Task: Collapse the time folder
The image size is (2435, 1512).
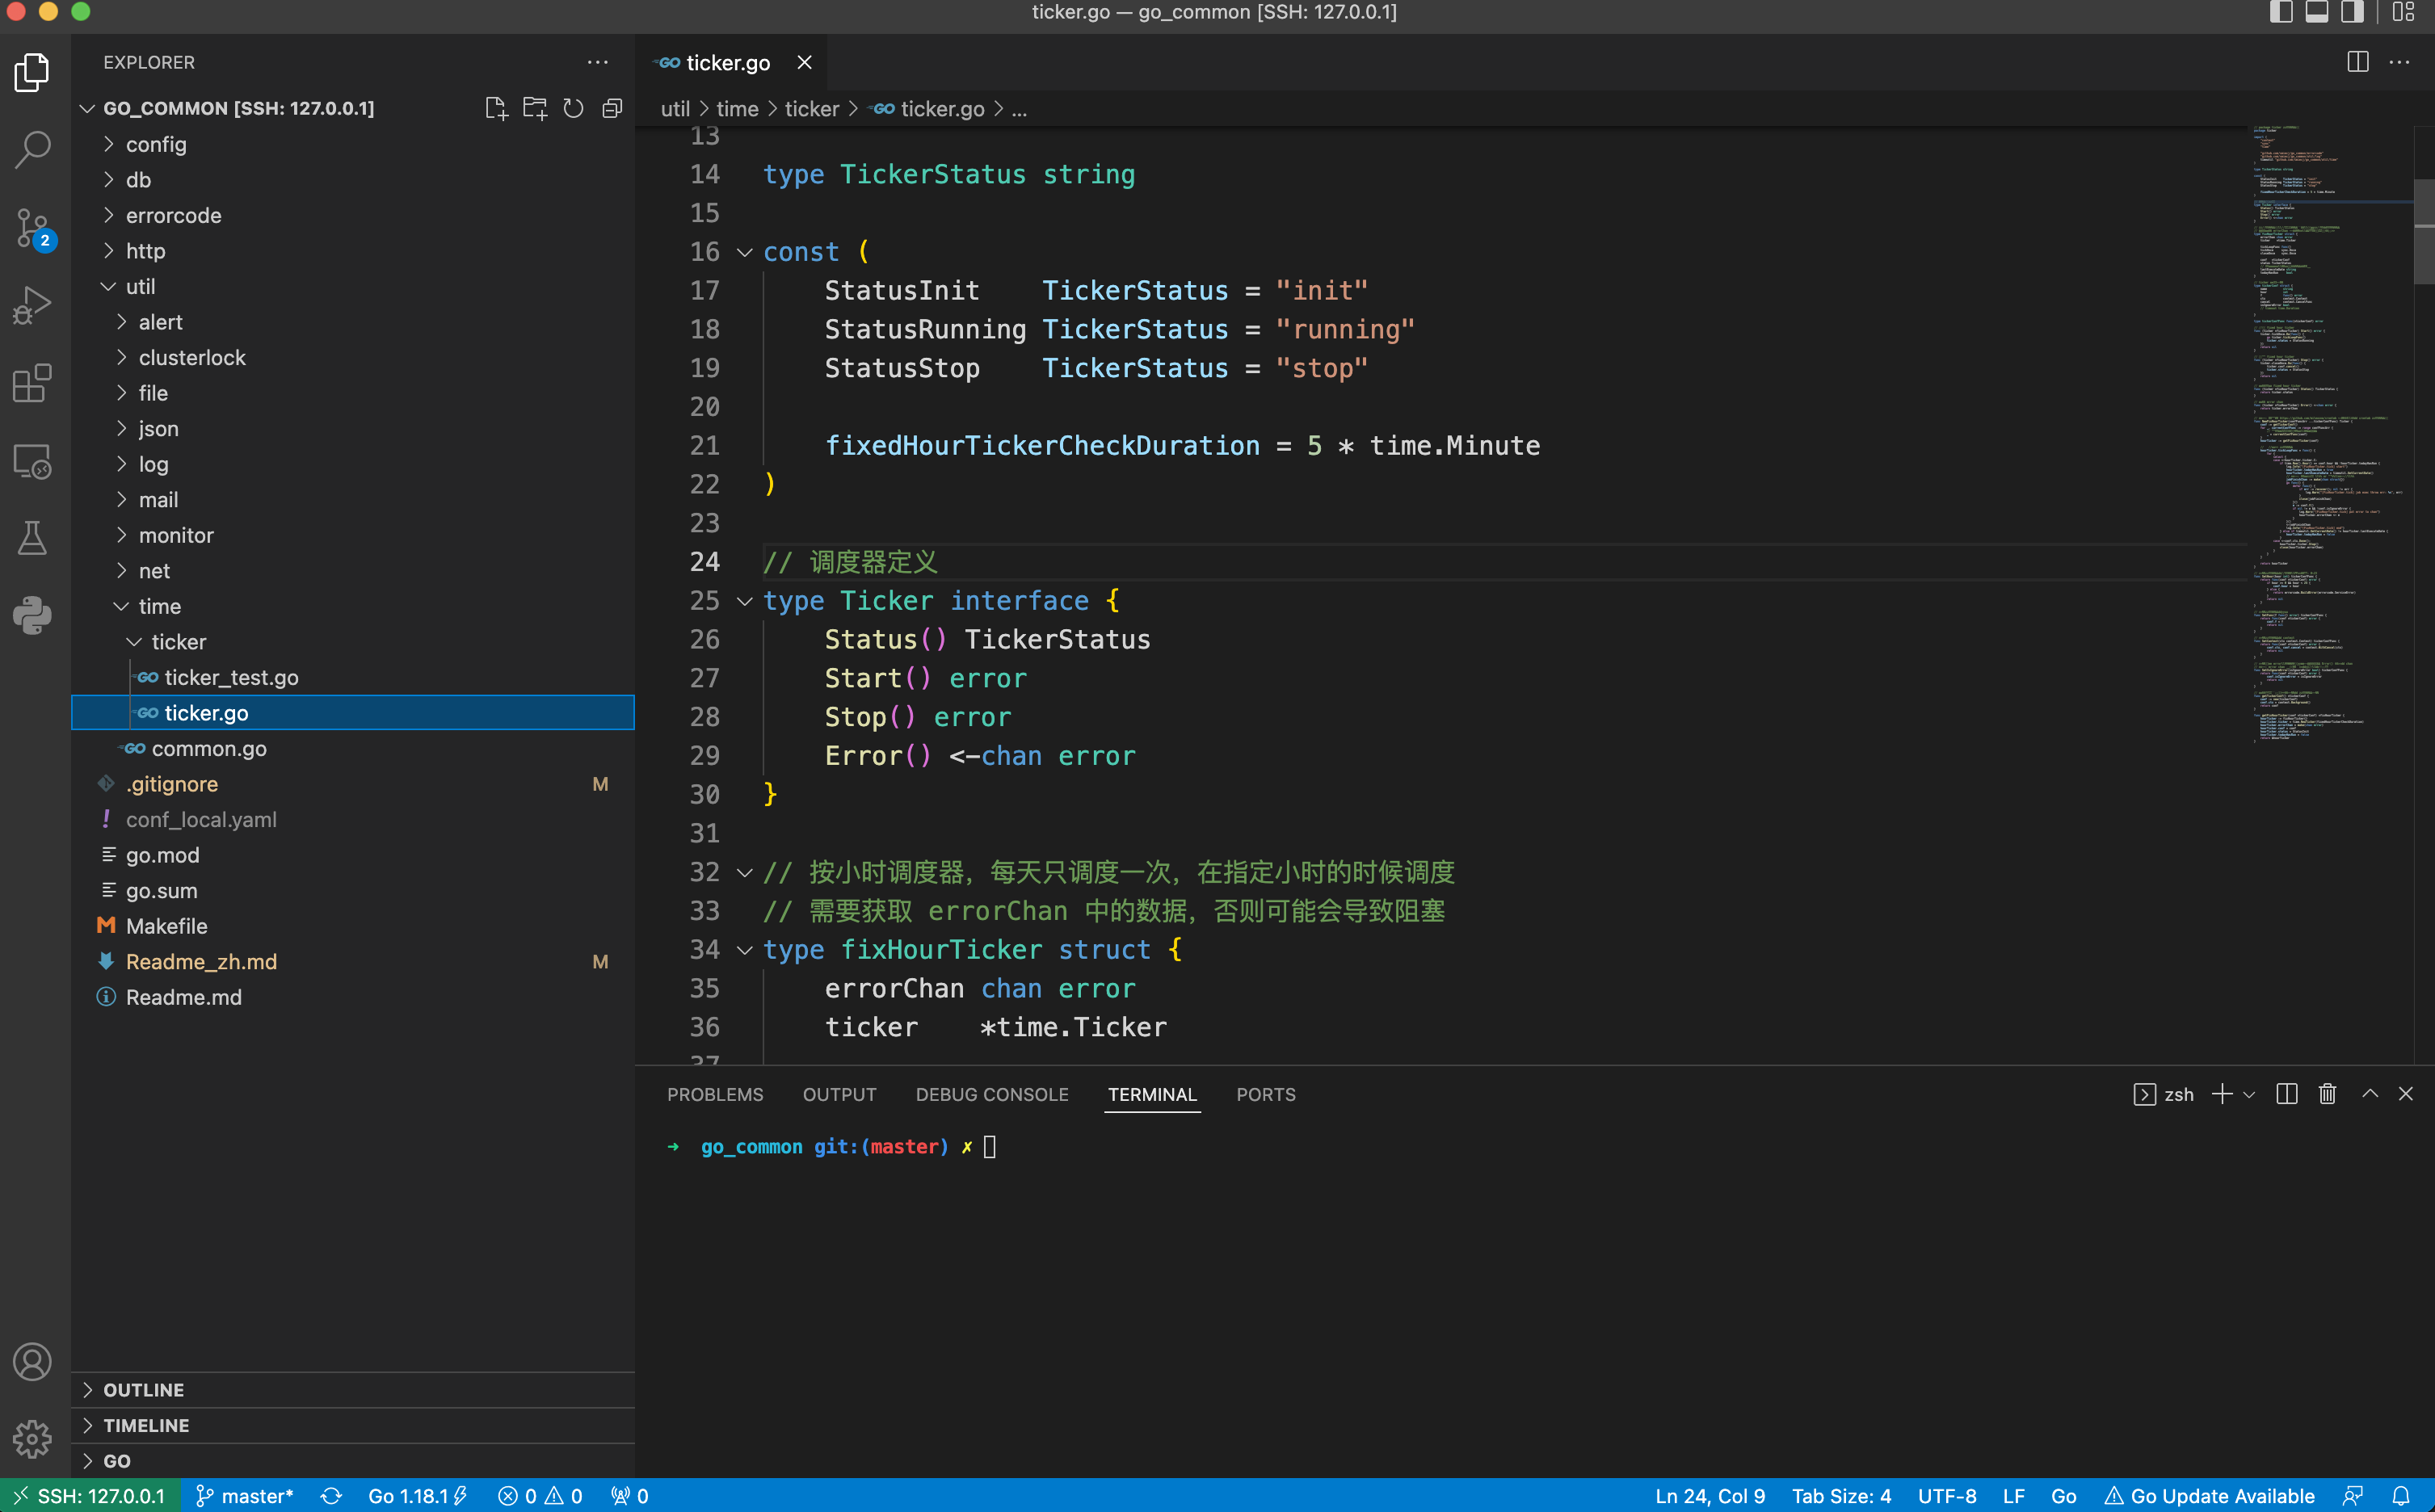Action: pyautogui.click(x=353, y=606)
